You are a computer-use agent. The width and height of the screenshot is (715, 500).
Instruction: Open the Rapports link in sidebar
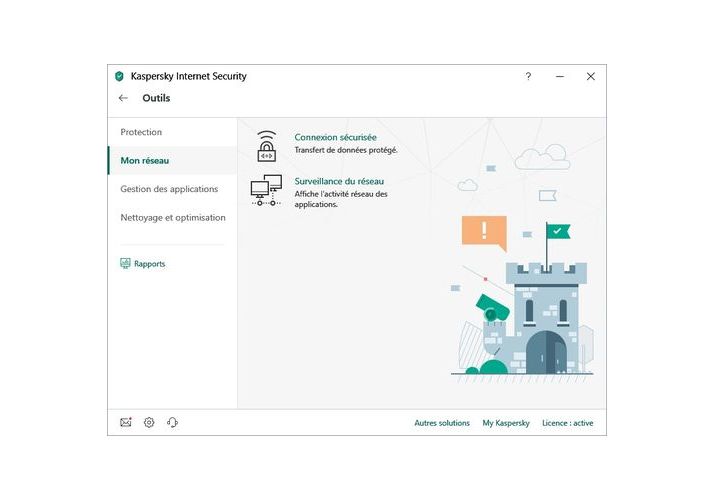click(150, 264)
